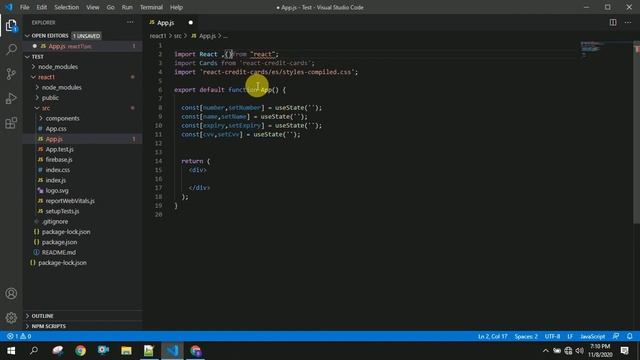Screen dimensions: 640x360
Task: Click the VS Code logo in title bar
Action: (x=9, y=7)
